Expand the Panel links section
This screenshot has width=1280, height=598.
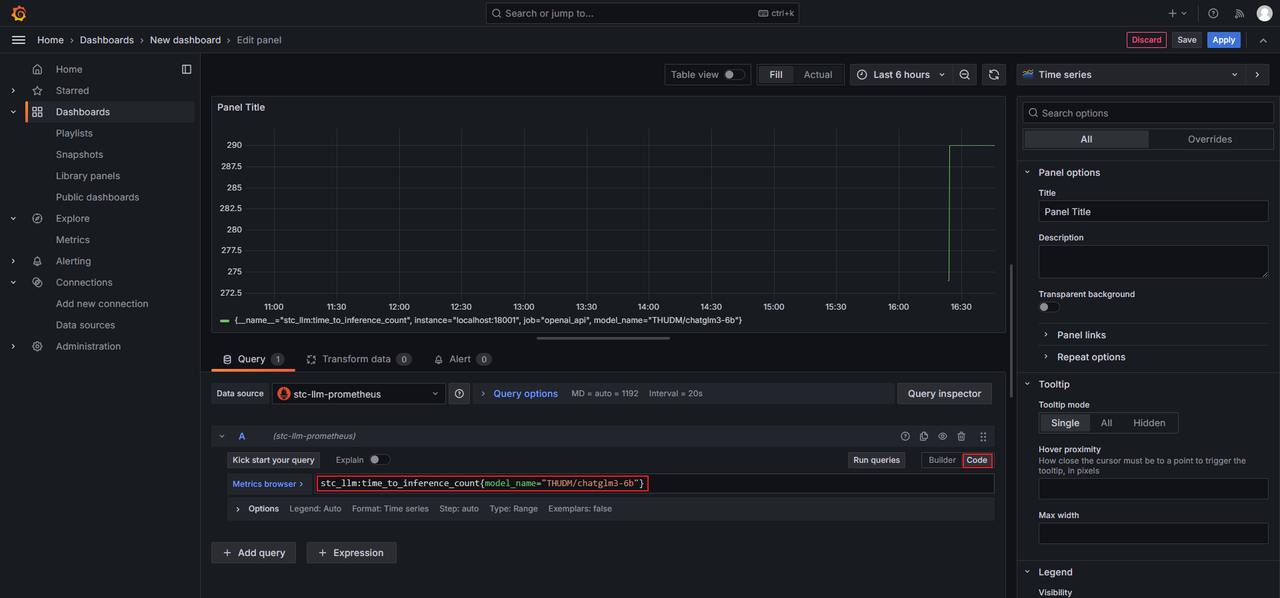(1081, 335)
